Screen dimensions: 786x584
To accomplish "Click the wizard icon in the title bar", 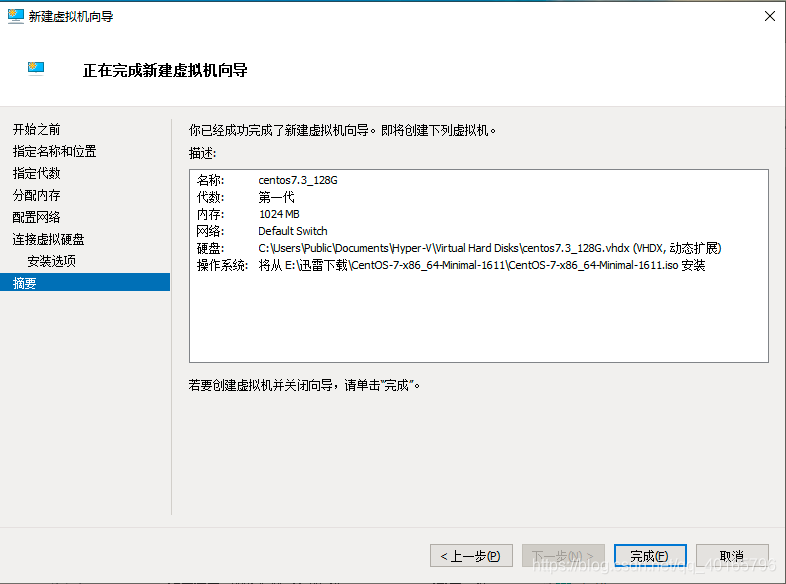I will pos(16,16).
